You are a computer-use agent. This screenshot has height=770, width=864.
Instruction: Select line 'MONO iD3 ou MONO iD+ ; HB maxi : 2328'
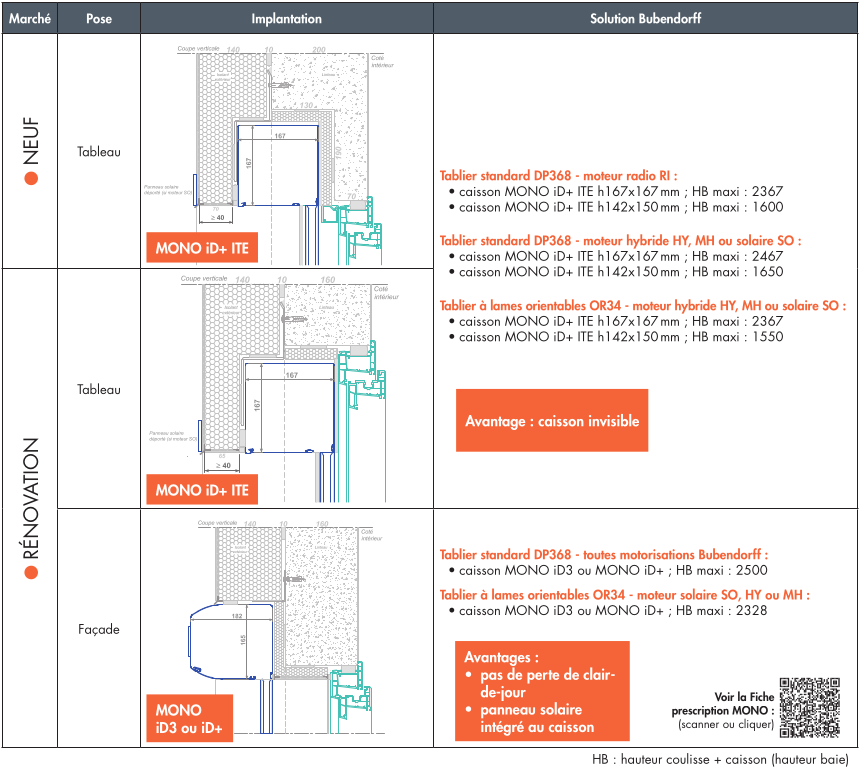point(613,610)
